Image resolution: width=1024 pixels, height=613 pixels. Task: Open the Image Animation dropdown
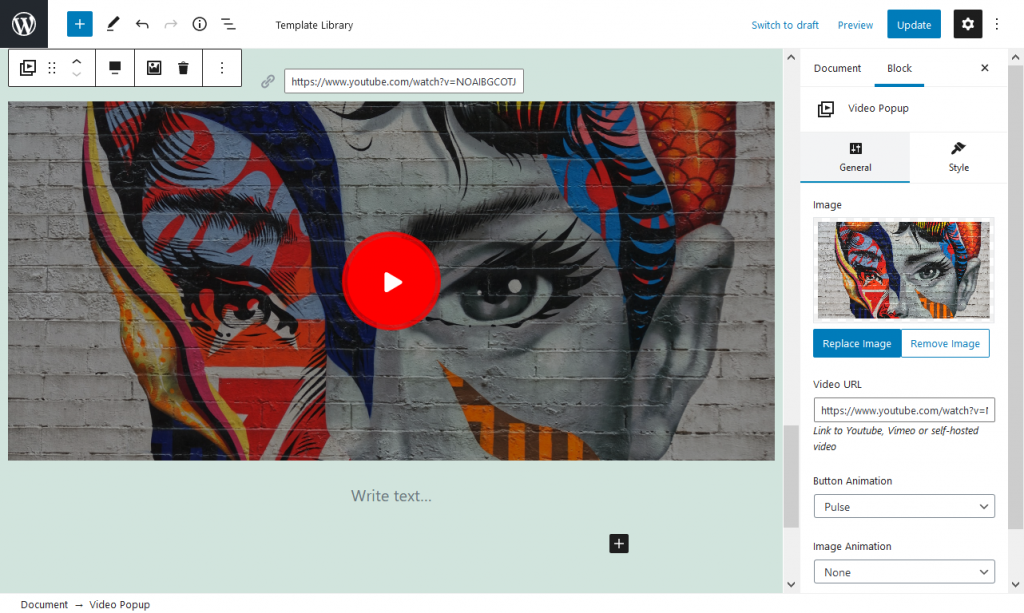pos(904,572)
